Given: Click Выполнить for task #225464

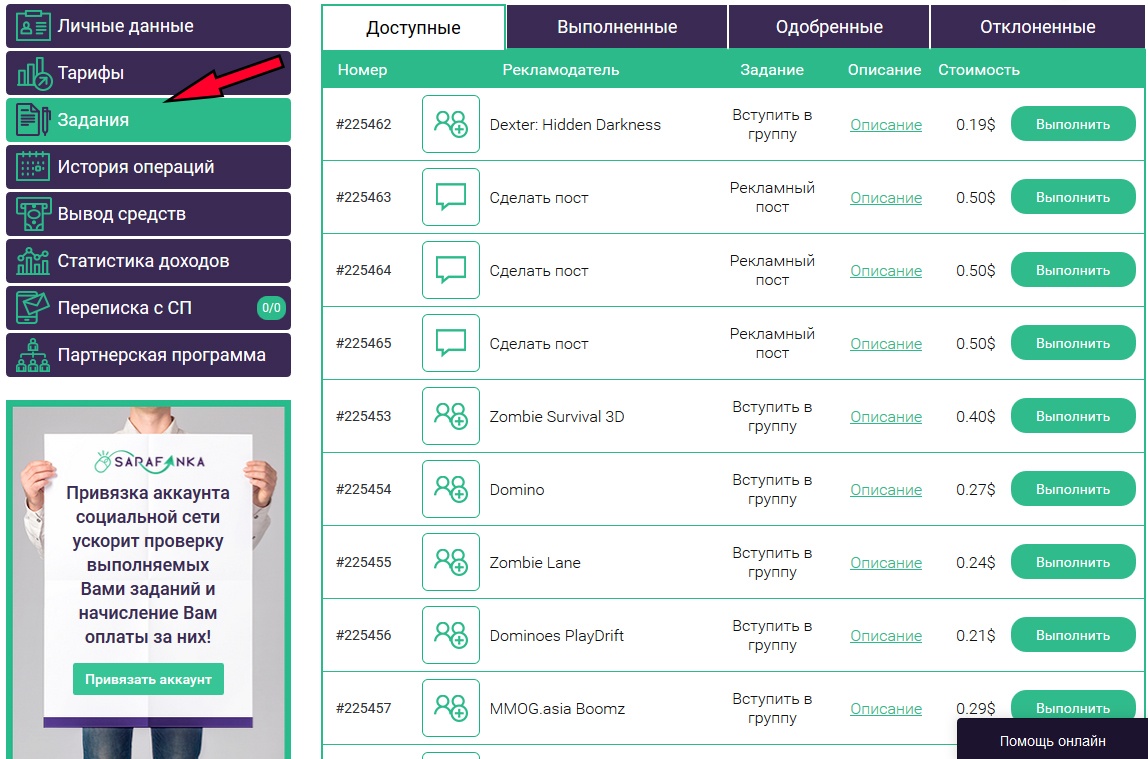Looking at the screenshot, I should [1073, 270].
